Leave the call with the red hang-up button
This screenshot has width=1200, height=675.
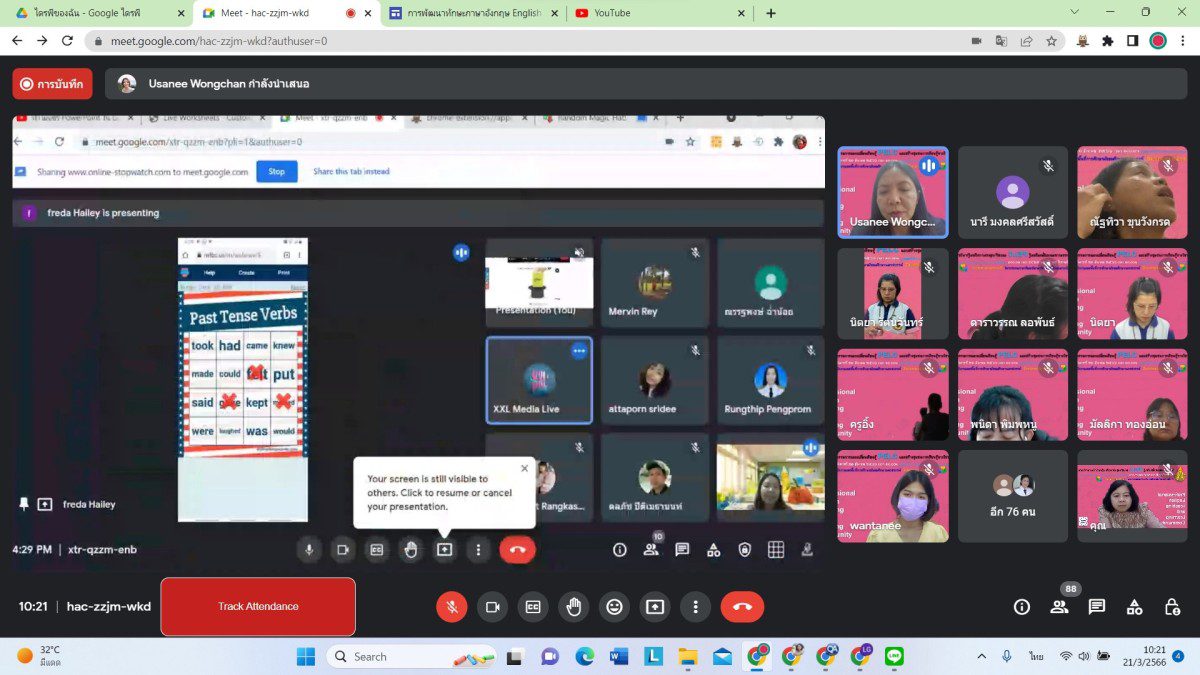pyautogui.click(x=742, y=606)
